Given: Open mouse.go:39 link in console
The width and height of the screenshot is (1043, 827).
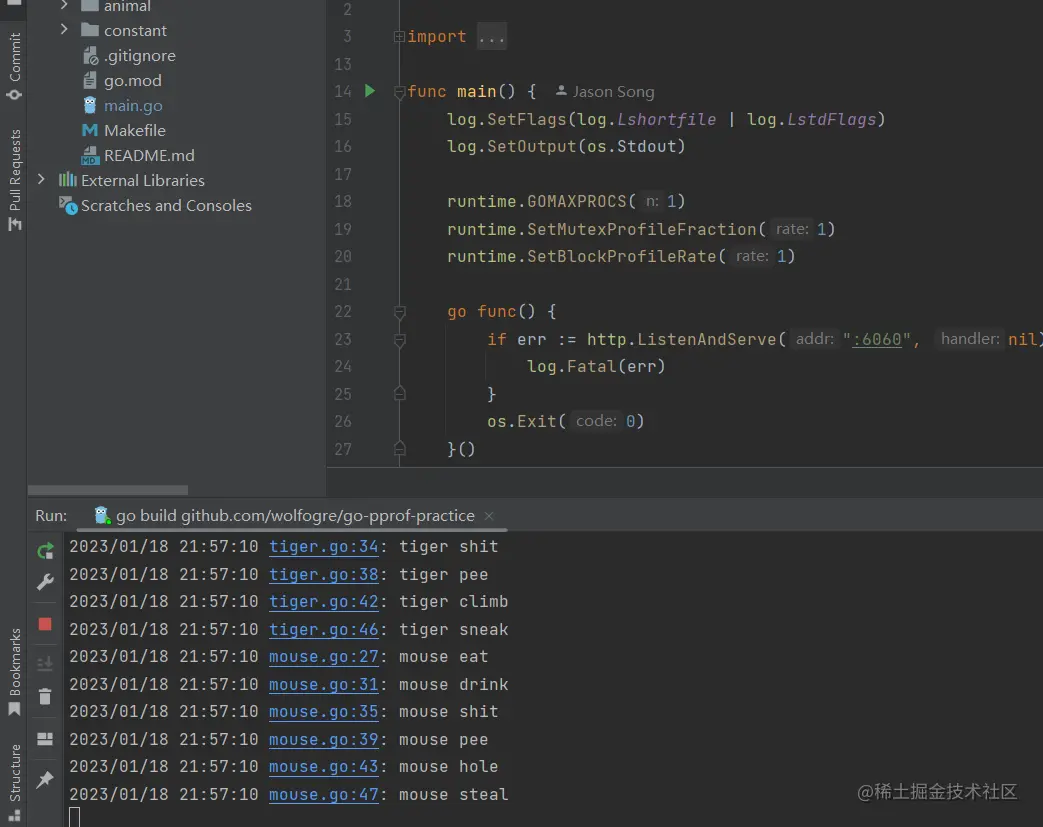Looking at the screenshot, I should pos(323,740).
